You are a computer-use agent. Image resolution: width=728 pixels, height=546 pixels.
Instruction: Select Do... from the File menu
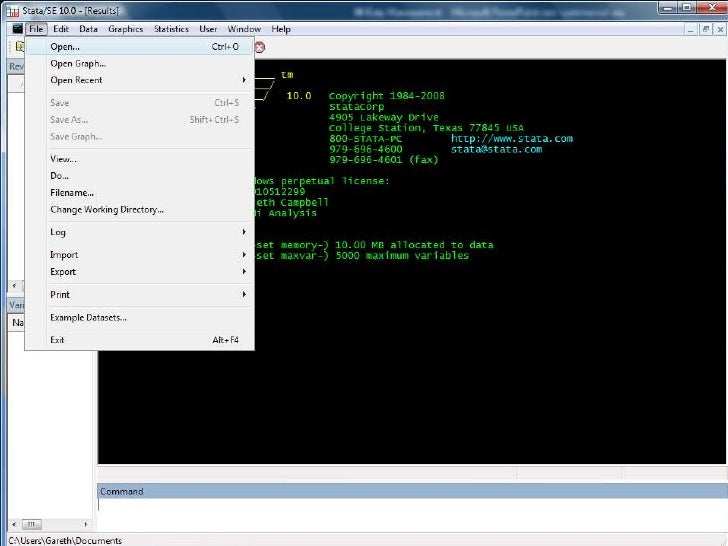point(139,176)
